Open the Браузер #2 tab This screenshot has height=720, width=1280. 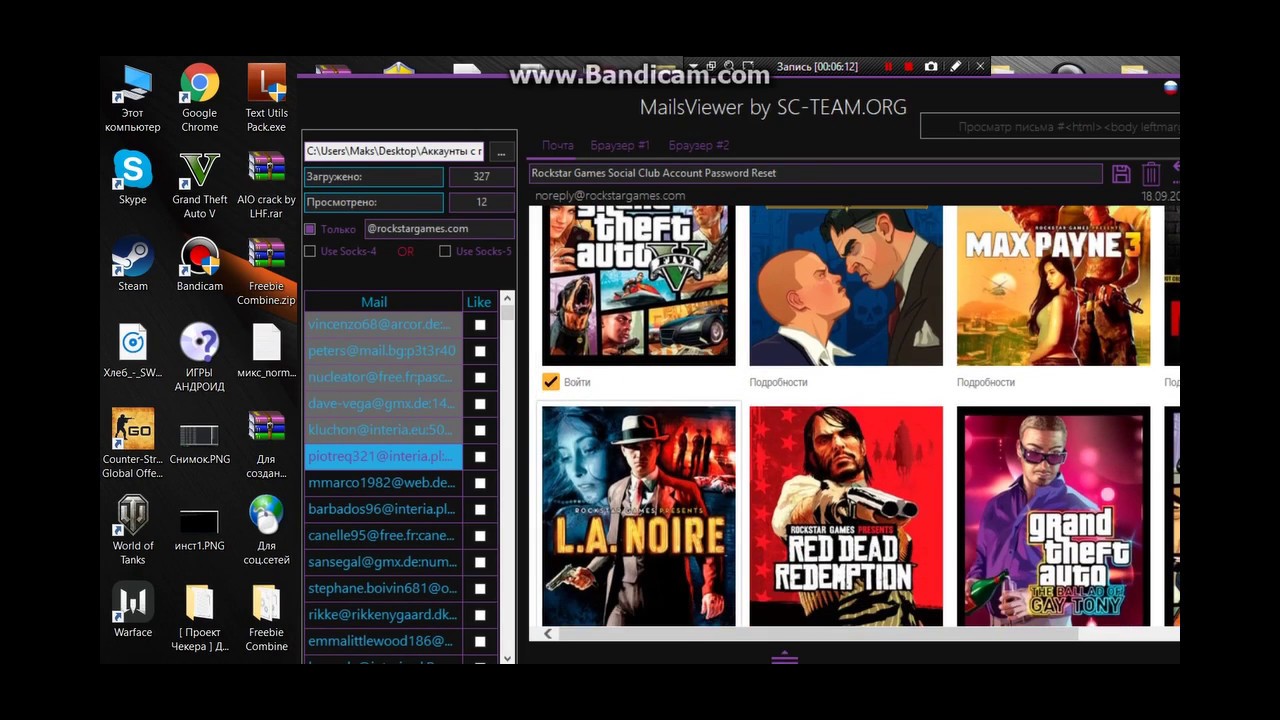pos(699,146)
